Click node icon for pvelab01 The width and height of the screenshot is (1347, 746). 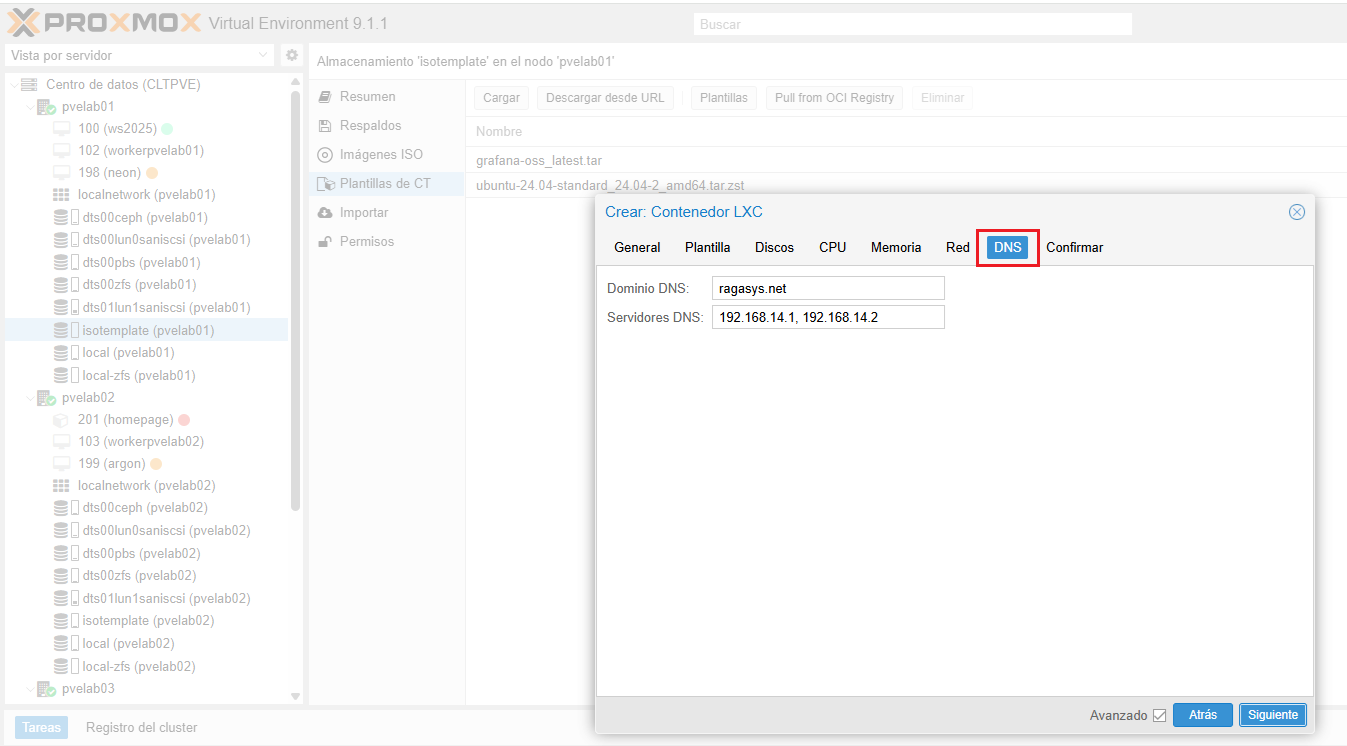point(46,106)
